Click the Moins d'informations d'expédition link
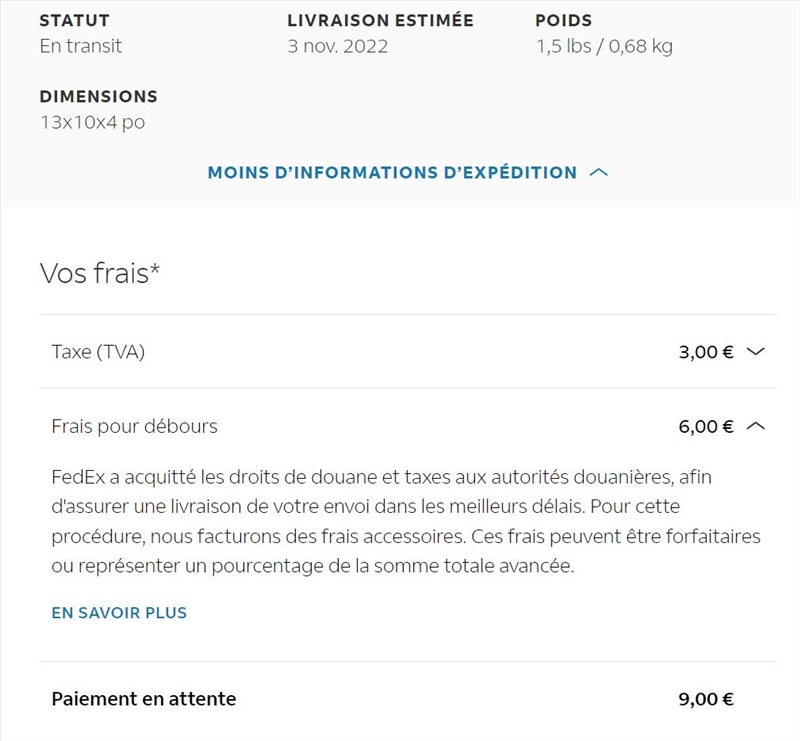800x741 pixels. [392, 172]
